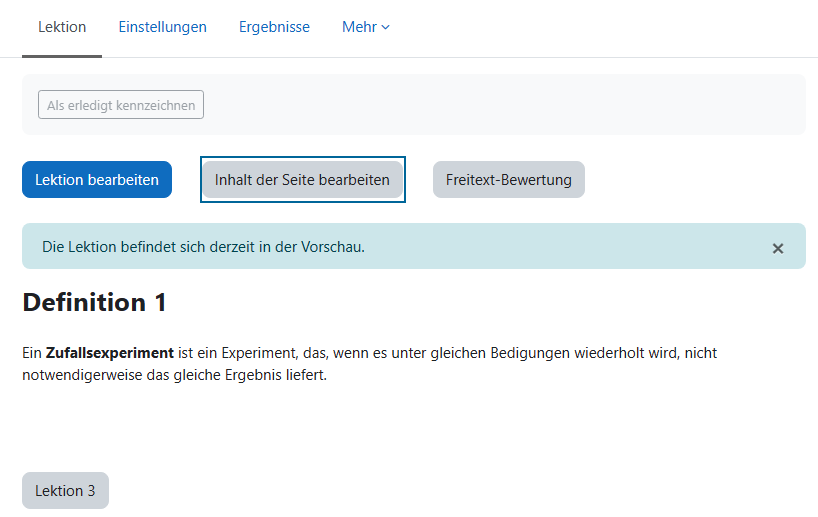Open the Ergebnisse tab

tap(274, 27)
